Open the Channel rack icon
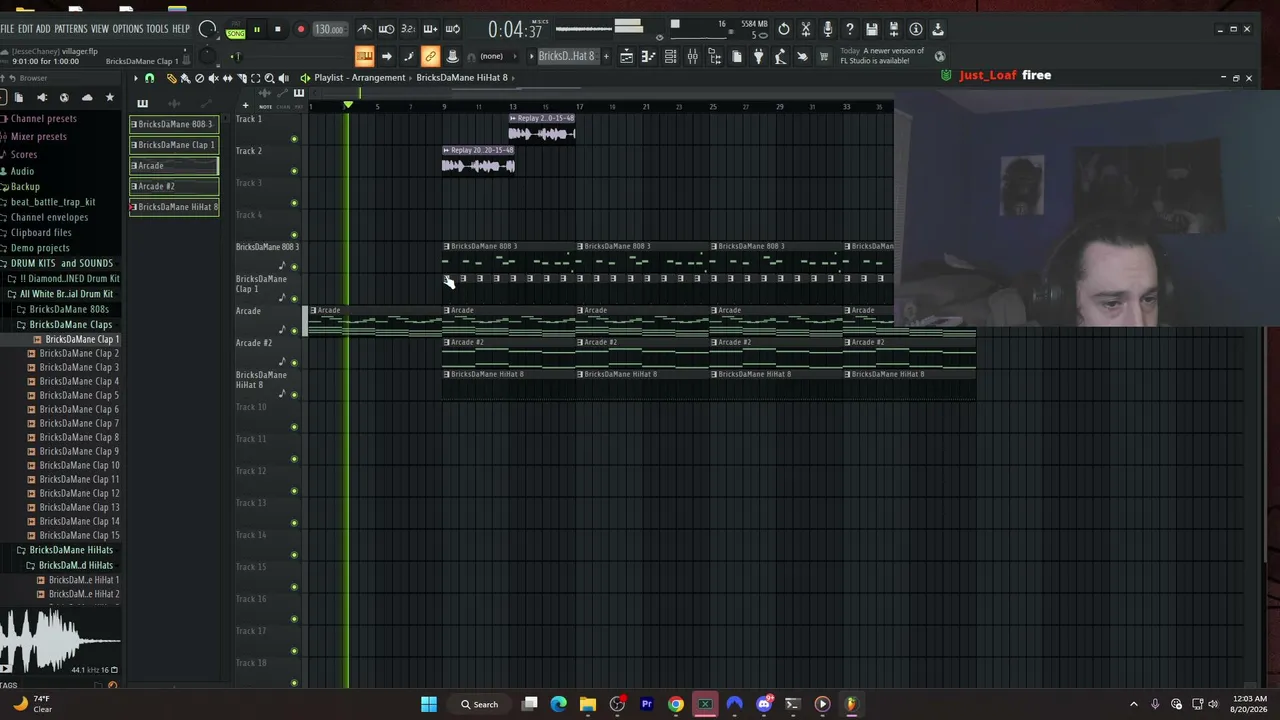The image size is (1280, 720). coord(670,56)
